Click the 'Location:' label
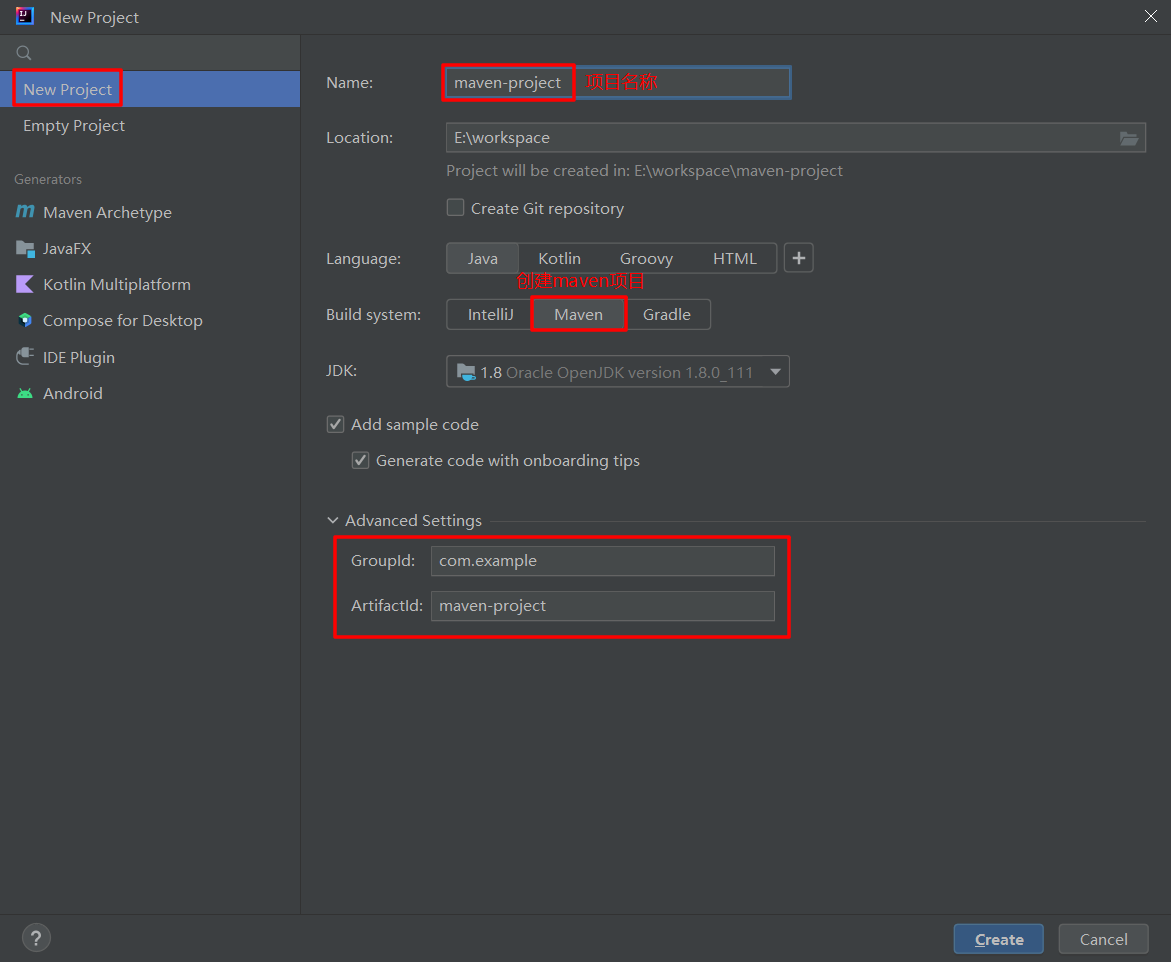1171x962 pixels. coord(359,137)
